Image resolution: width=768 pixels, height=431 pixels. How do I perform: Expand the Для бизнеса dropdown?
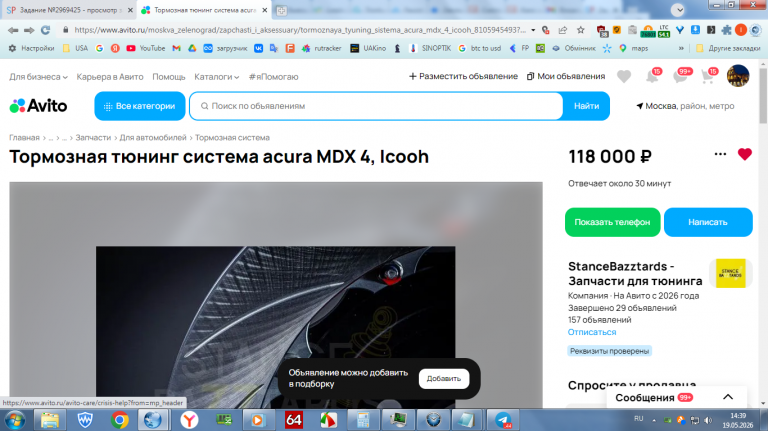pyautogui.click(x=38, y=77)
